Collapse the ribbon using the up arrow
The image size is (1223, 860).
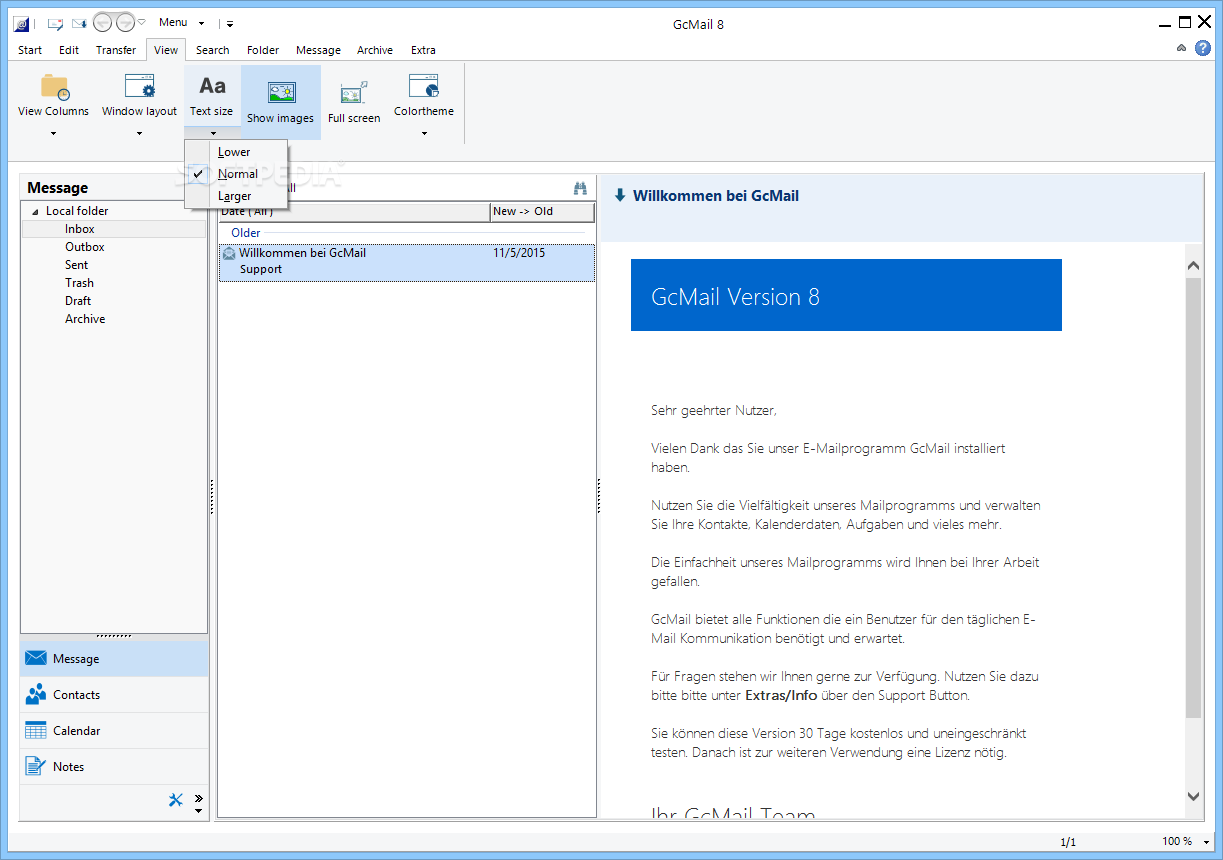pyautogui.click(x=1181, y=48)
